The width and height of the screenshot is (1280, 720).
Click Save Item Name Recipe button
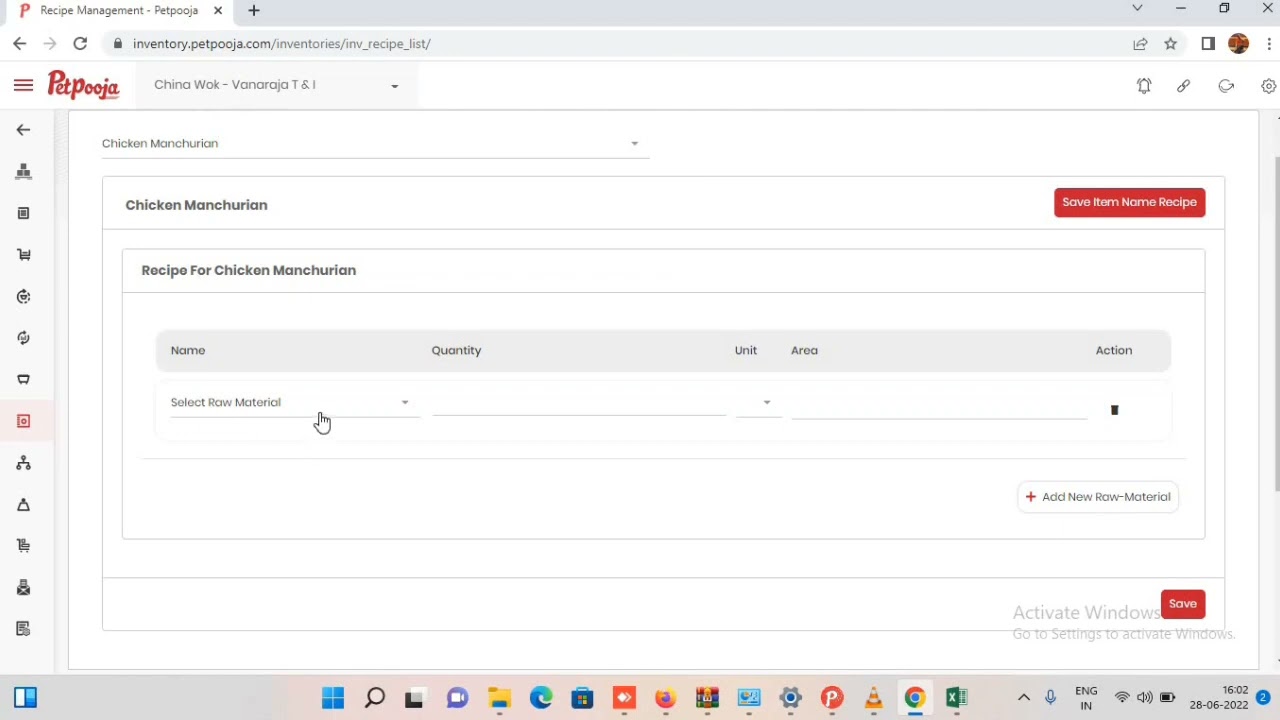tap(1129, 202)
